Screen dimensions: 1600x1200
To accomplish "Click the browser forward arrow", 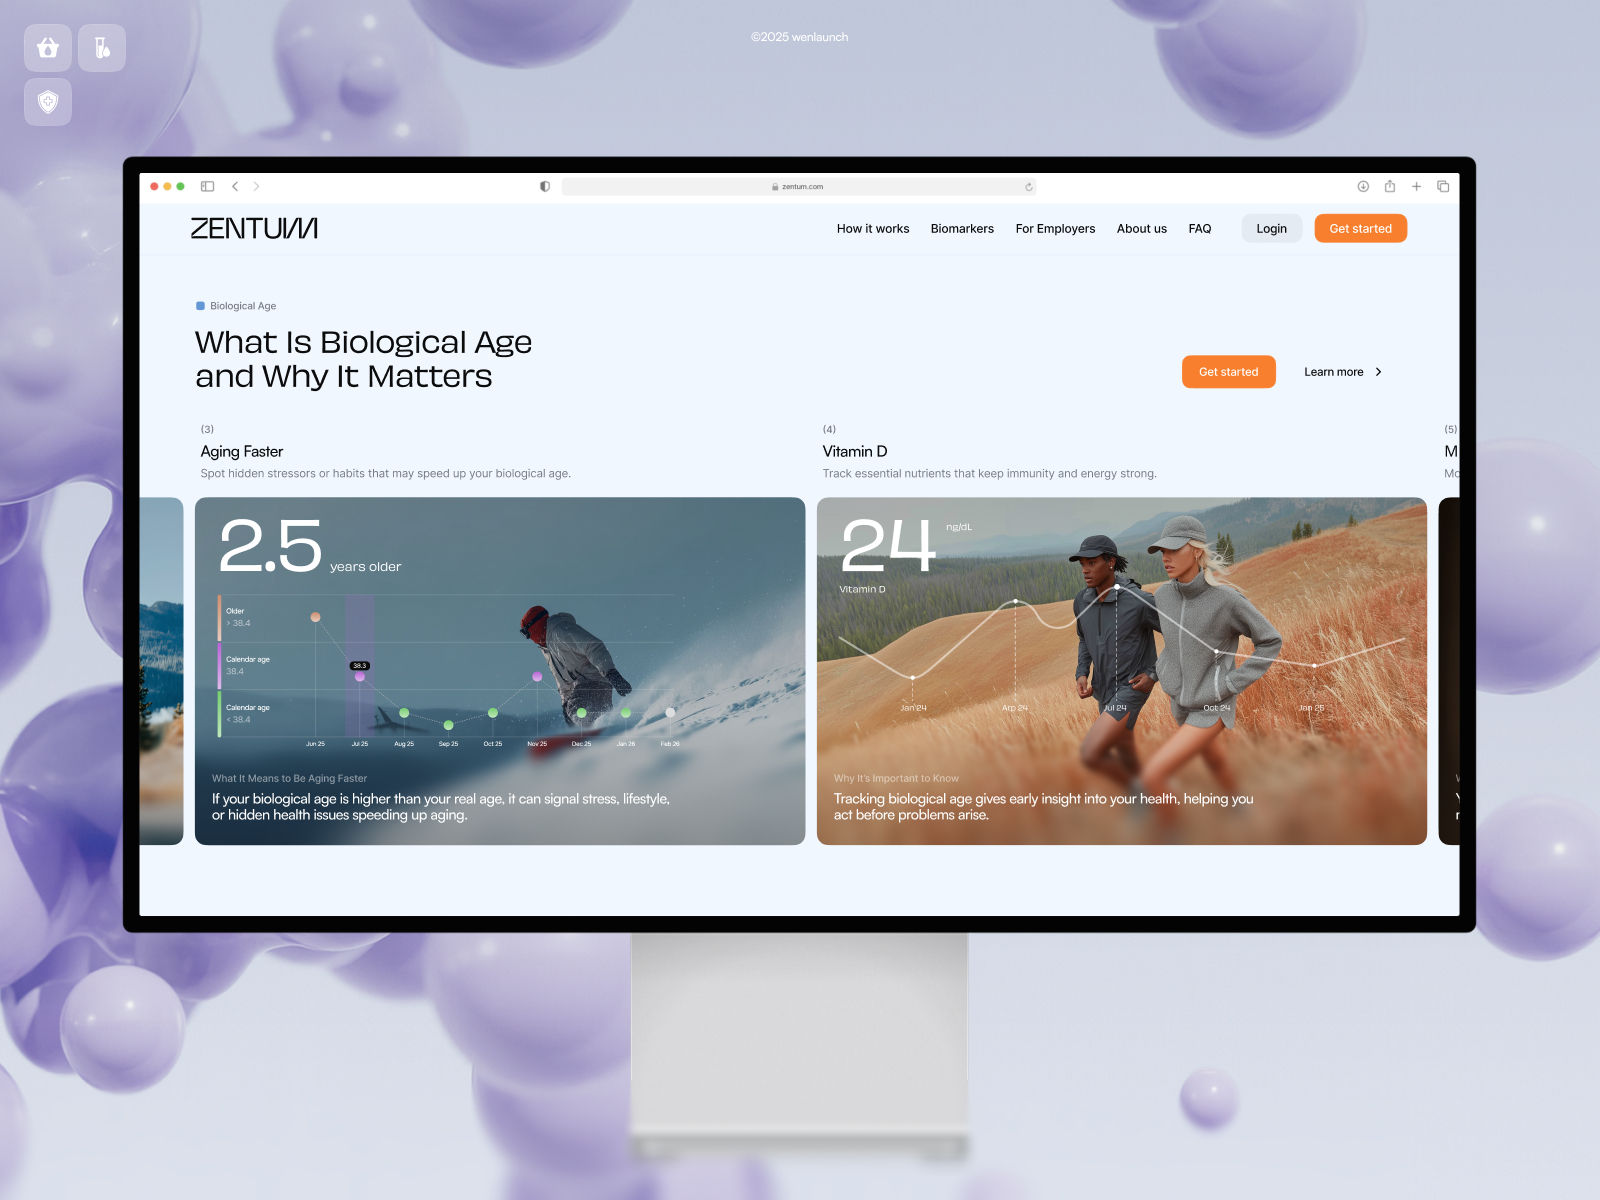I will 256,186.
